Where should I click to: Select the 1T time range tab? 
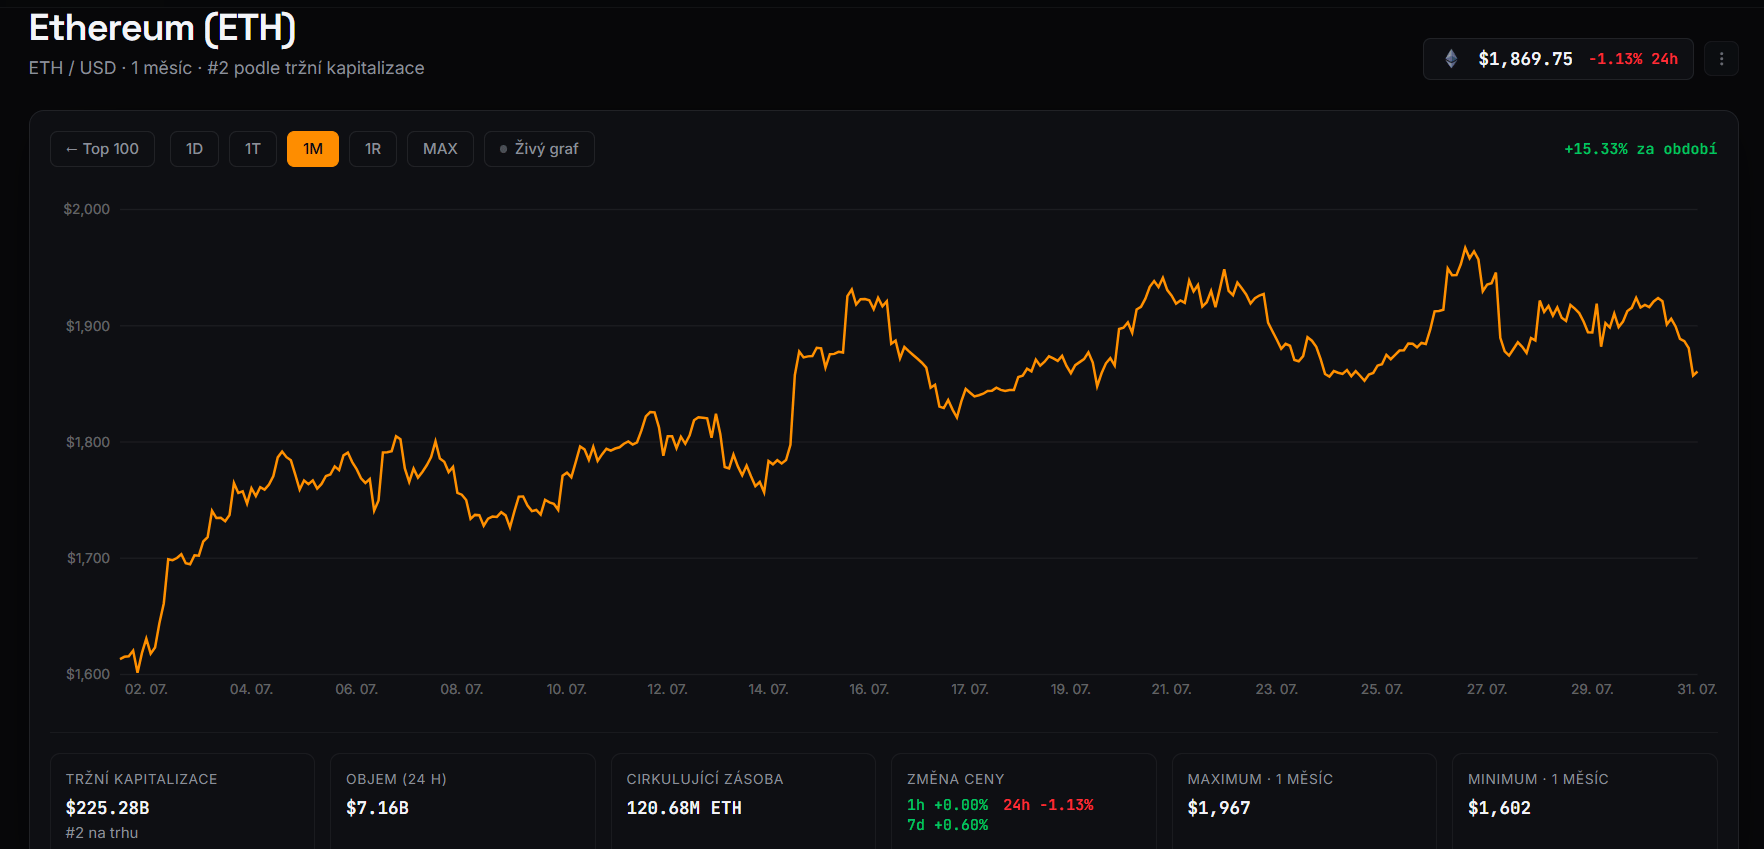pos(253,149)
